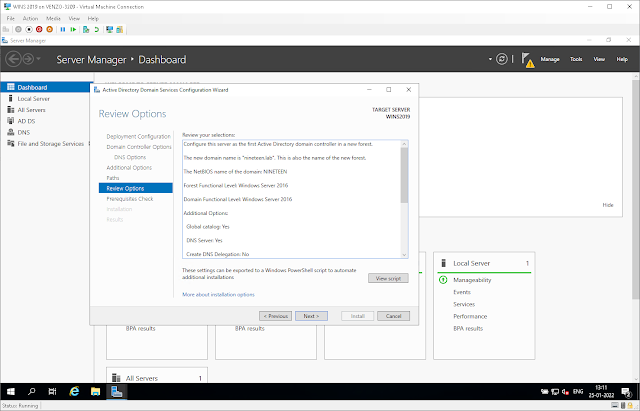This screenshot has width=640, height=411.
Task: Open More about installation options link
Action: [x=218, y=294]
